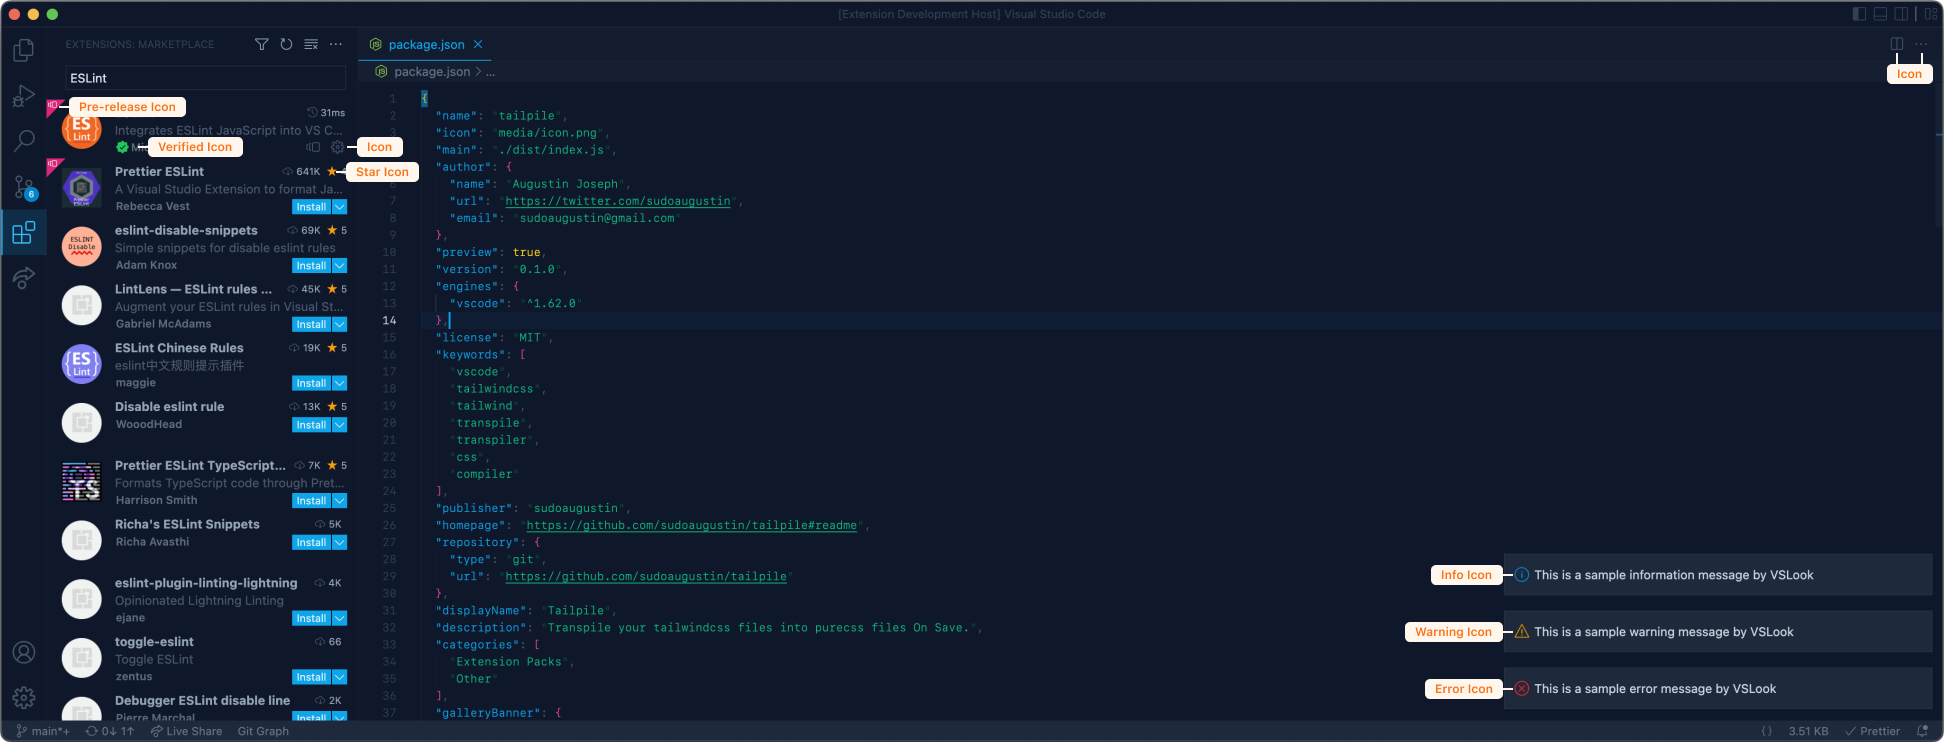Toggle the secondary side bar visibility

click(x=1901, y=14)
